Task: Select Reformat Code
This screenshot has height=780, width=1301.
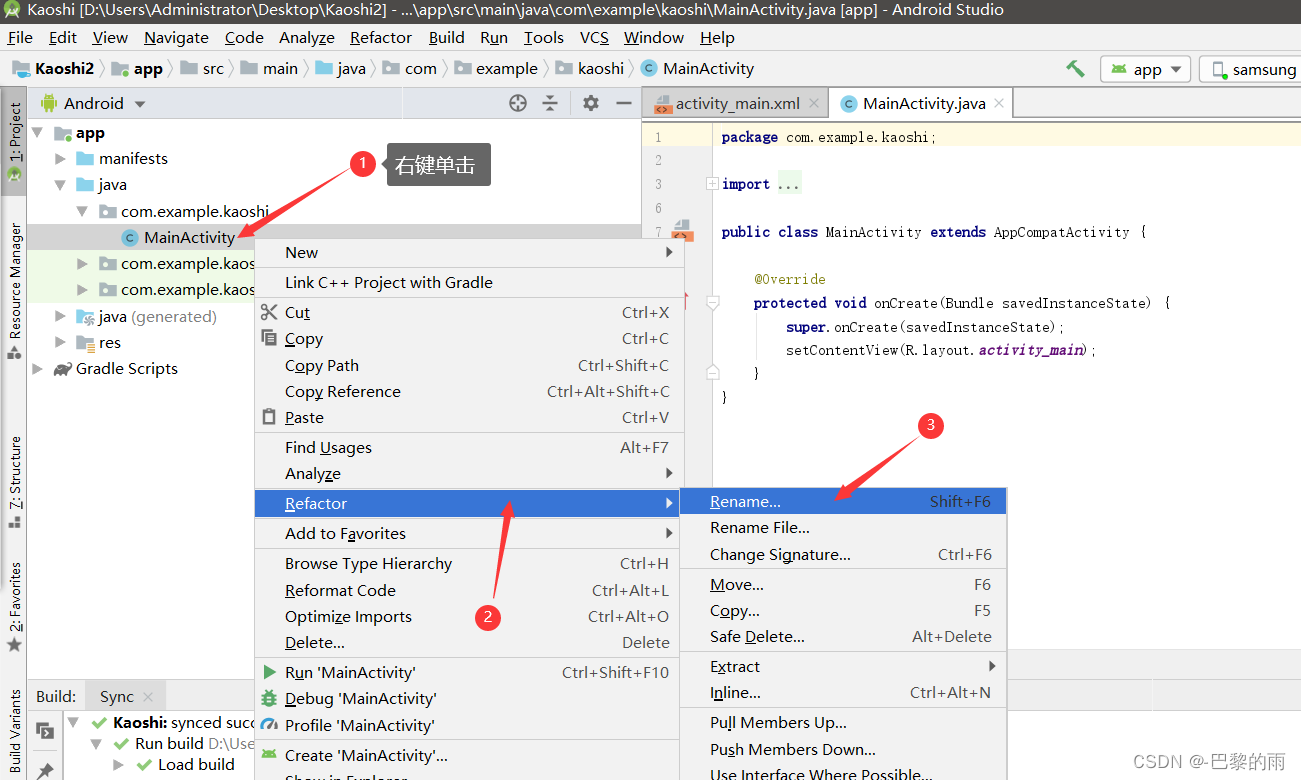Action: coord(468,590)
